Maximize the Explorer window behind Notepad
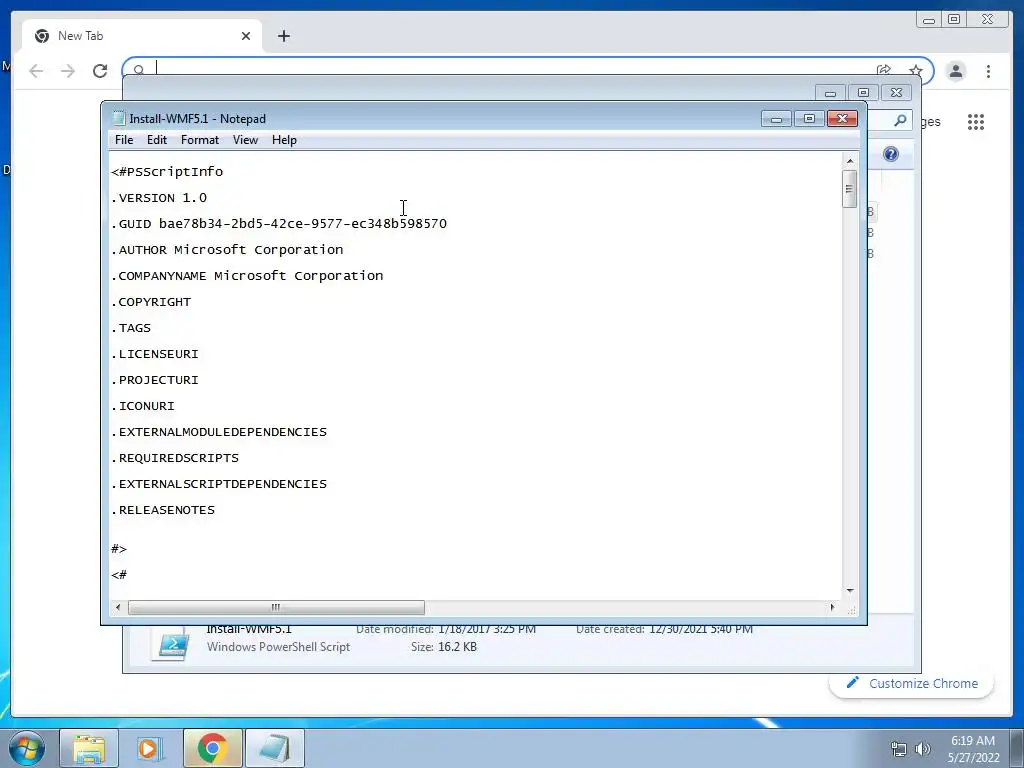1024x768 pixels. click(863, 93)
